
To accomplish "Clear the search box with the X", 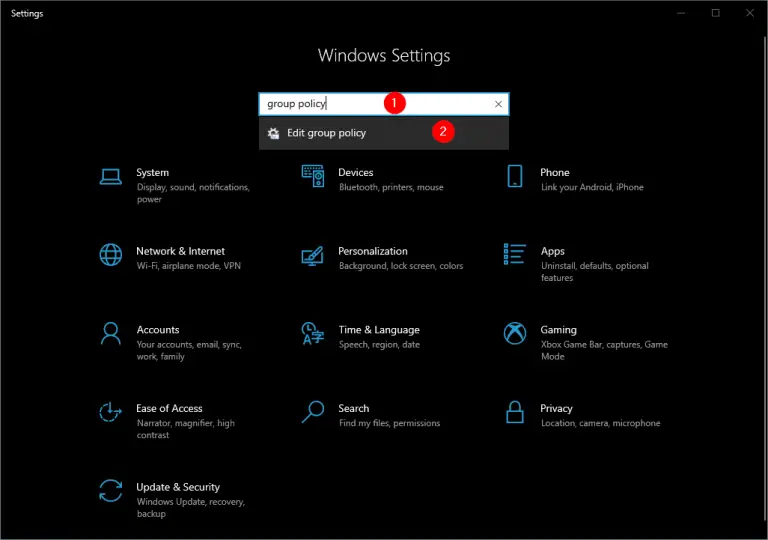I will tap(498, 104).
